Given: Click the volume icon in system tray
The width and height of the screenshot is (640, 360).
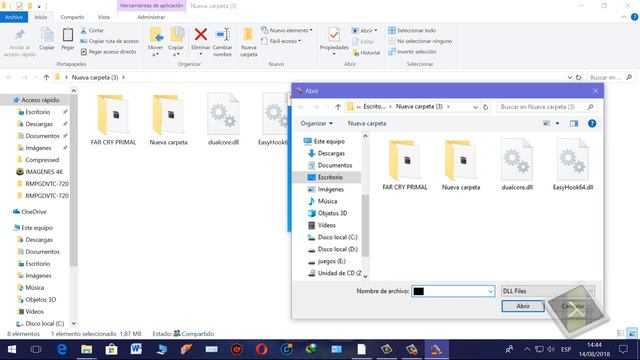Looking at the screenshot, I should coord(551,349).
